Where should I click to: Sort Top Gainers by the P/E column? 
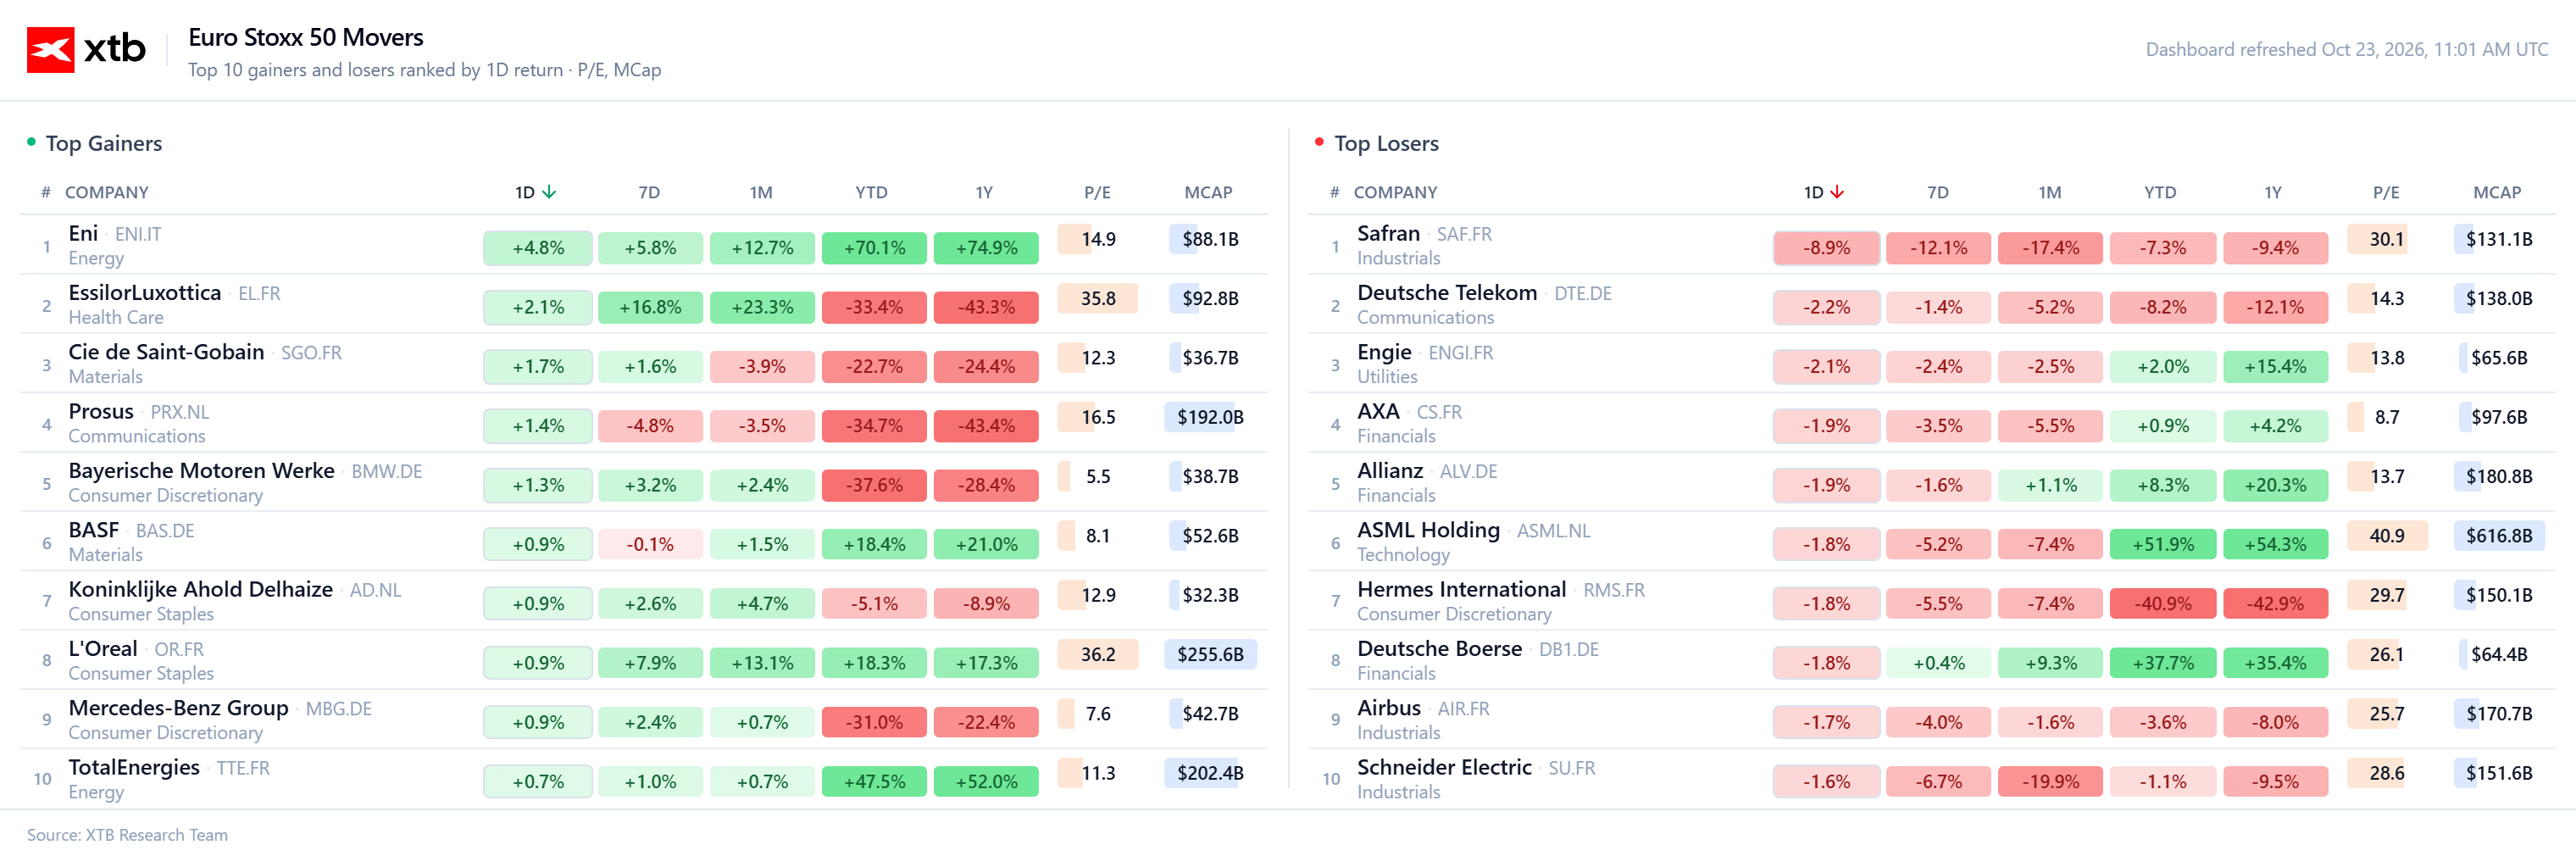tap(1097, 192)
